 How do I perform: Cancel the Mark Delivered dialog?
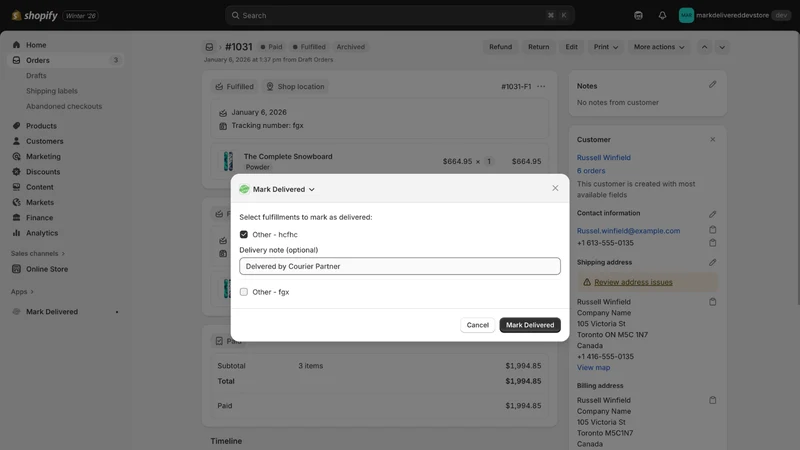point(477,325)
